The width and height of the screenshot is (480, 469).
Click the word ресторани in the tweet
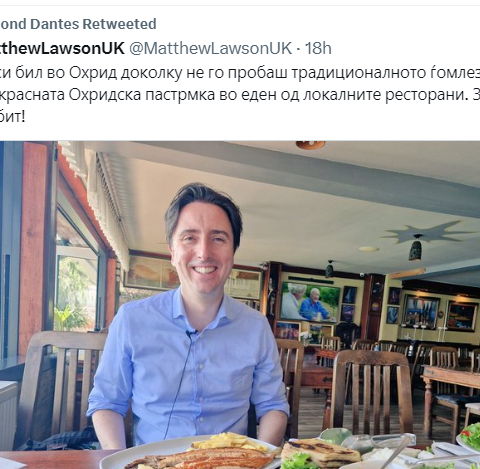pos(425,95)
